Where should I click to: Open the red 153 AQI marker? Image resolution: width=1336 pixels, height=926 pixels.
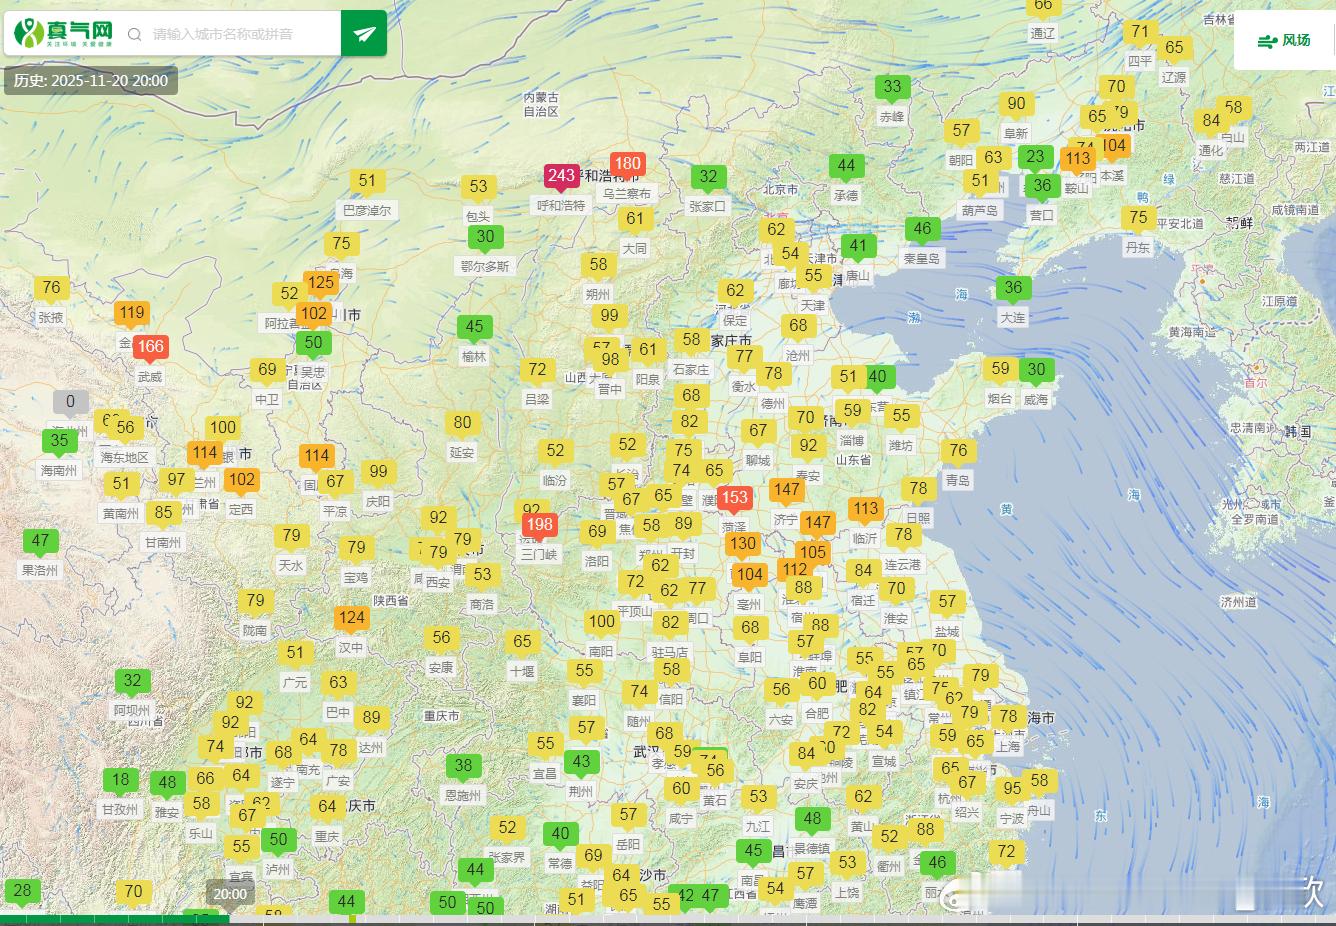pyautogui.click(x=734, y=498)
